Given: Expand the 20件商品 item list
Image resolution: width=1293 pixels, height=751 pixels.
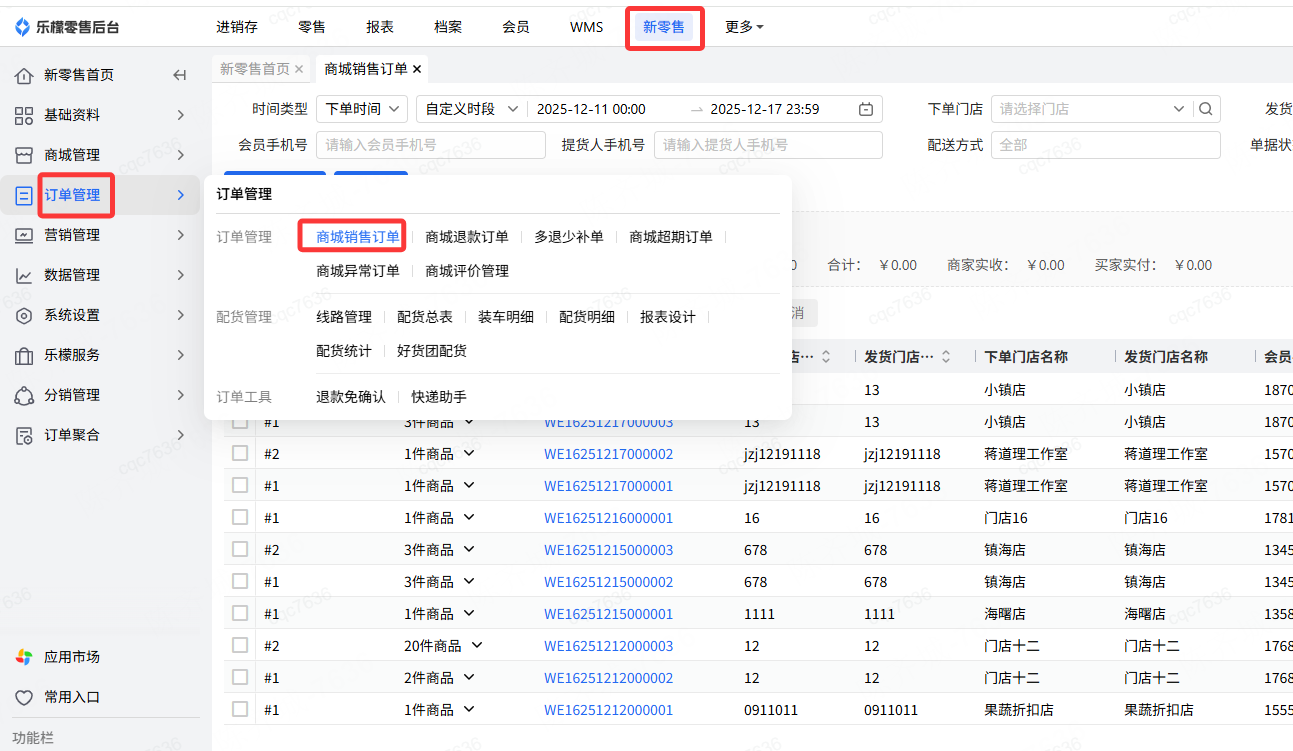Looking at the screenshot, I should click(x=476, y=646).
